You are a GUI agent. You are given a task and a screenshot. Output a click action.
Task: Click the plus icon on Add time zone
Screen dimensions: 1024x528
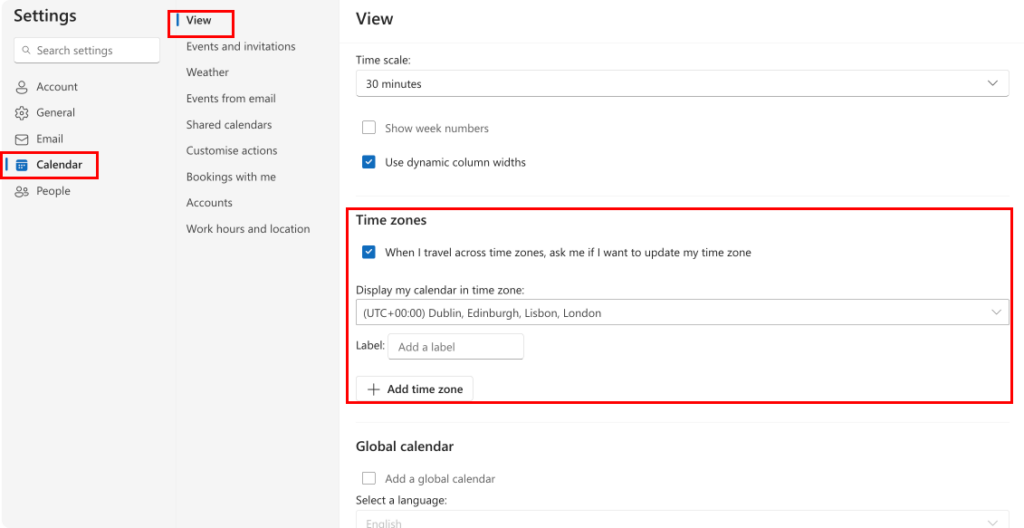point(374,389)
